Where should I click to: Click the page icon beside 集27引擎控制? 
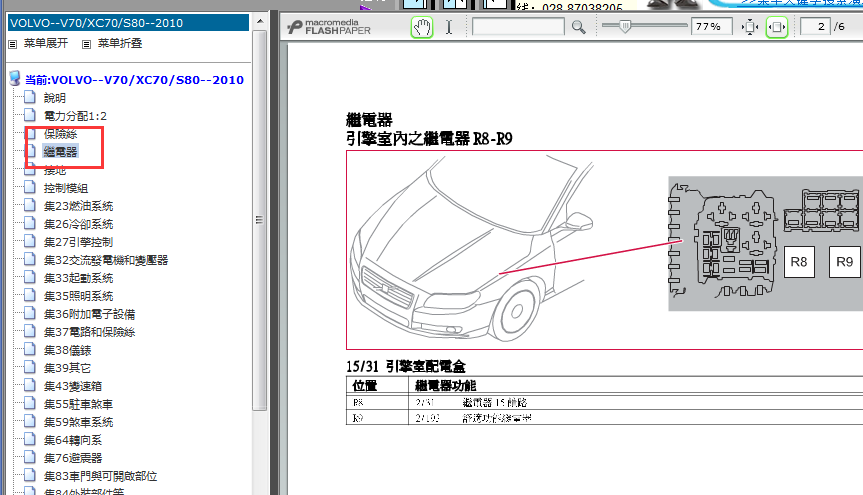[30, 241]
